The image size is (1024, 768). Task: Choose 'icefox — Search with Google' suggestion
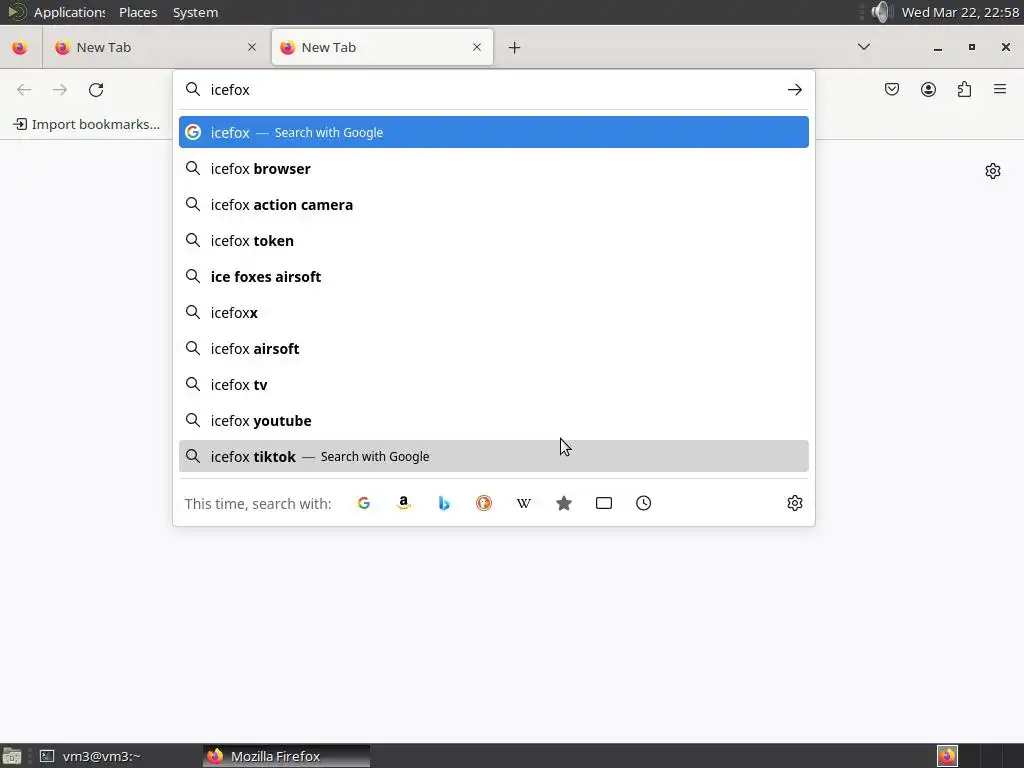(494, 132)
